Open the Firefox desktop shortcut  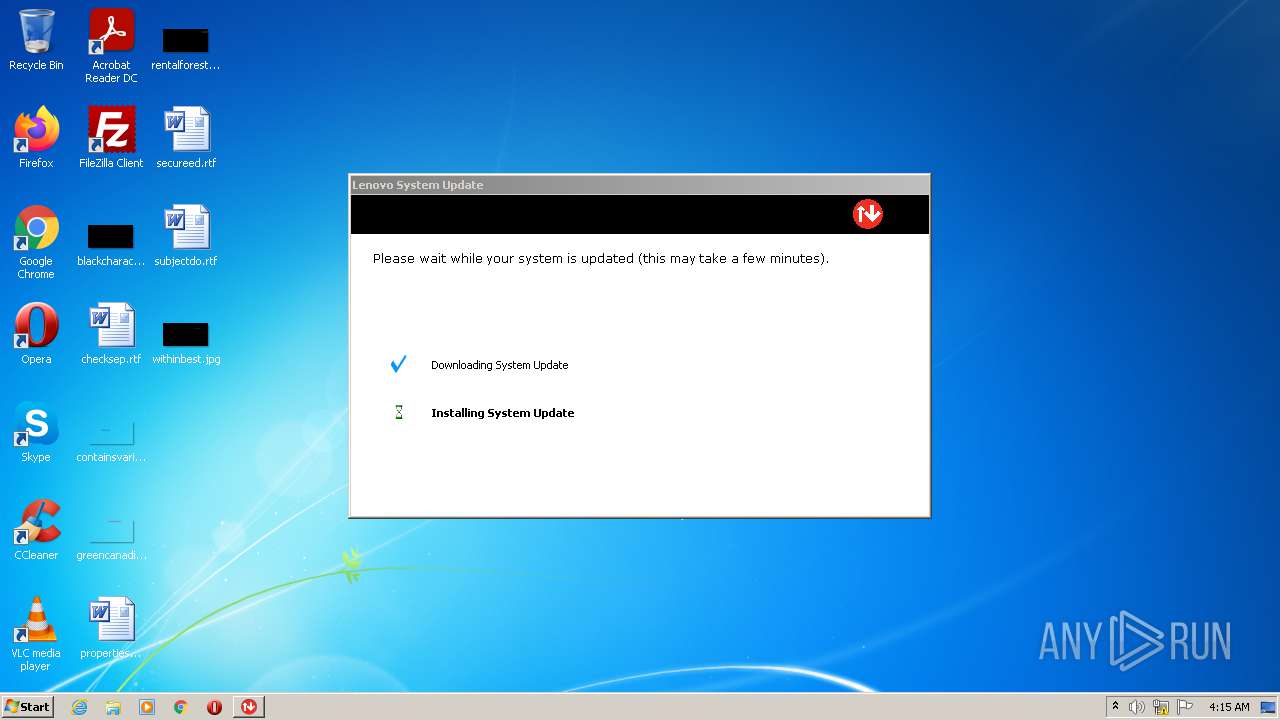click(x=36, y=138)
